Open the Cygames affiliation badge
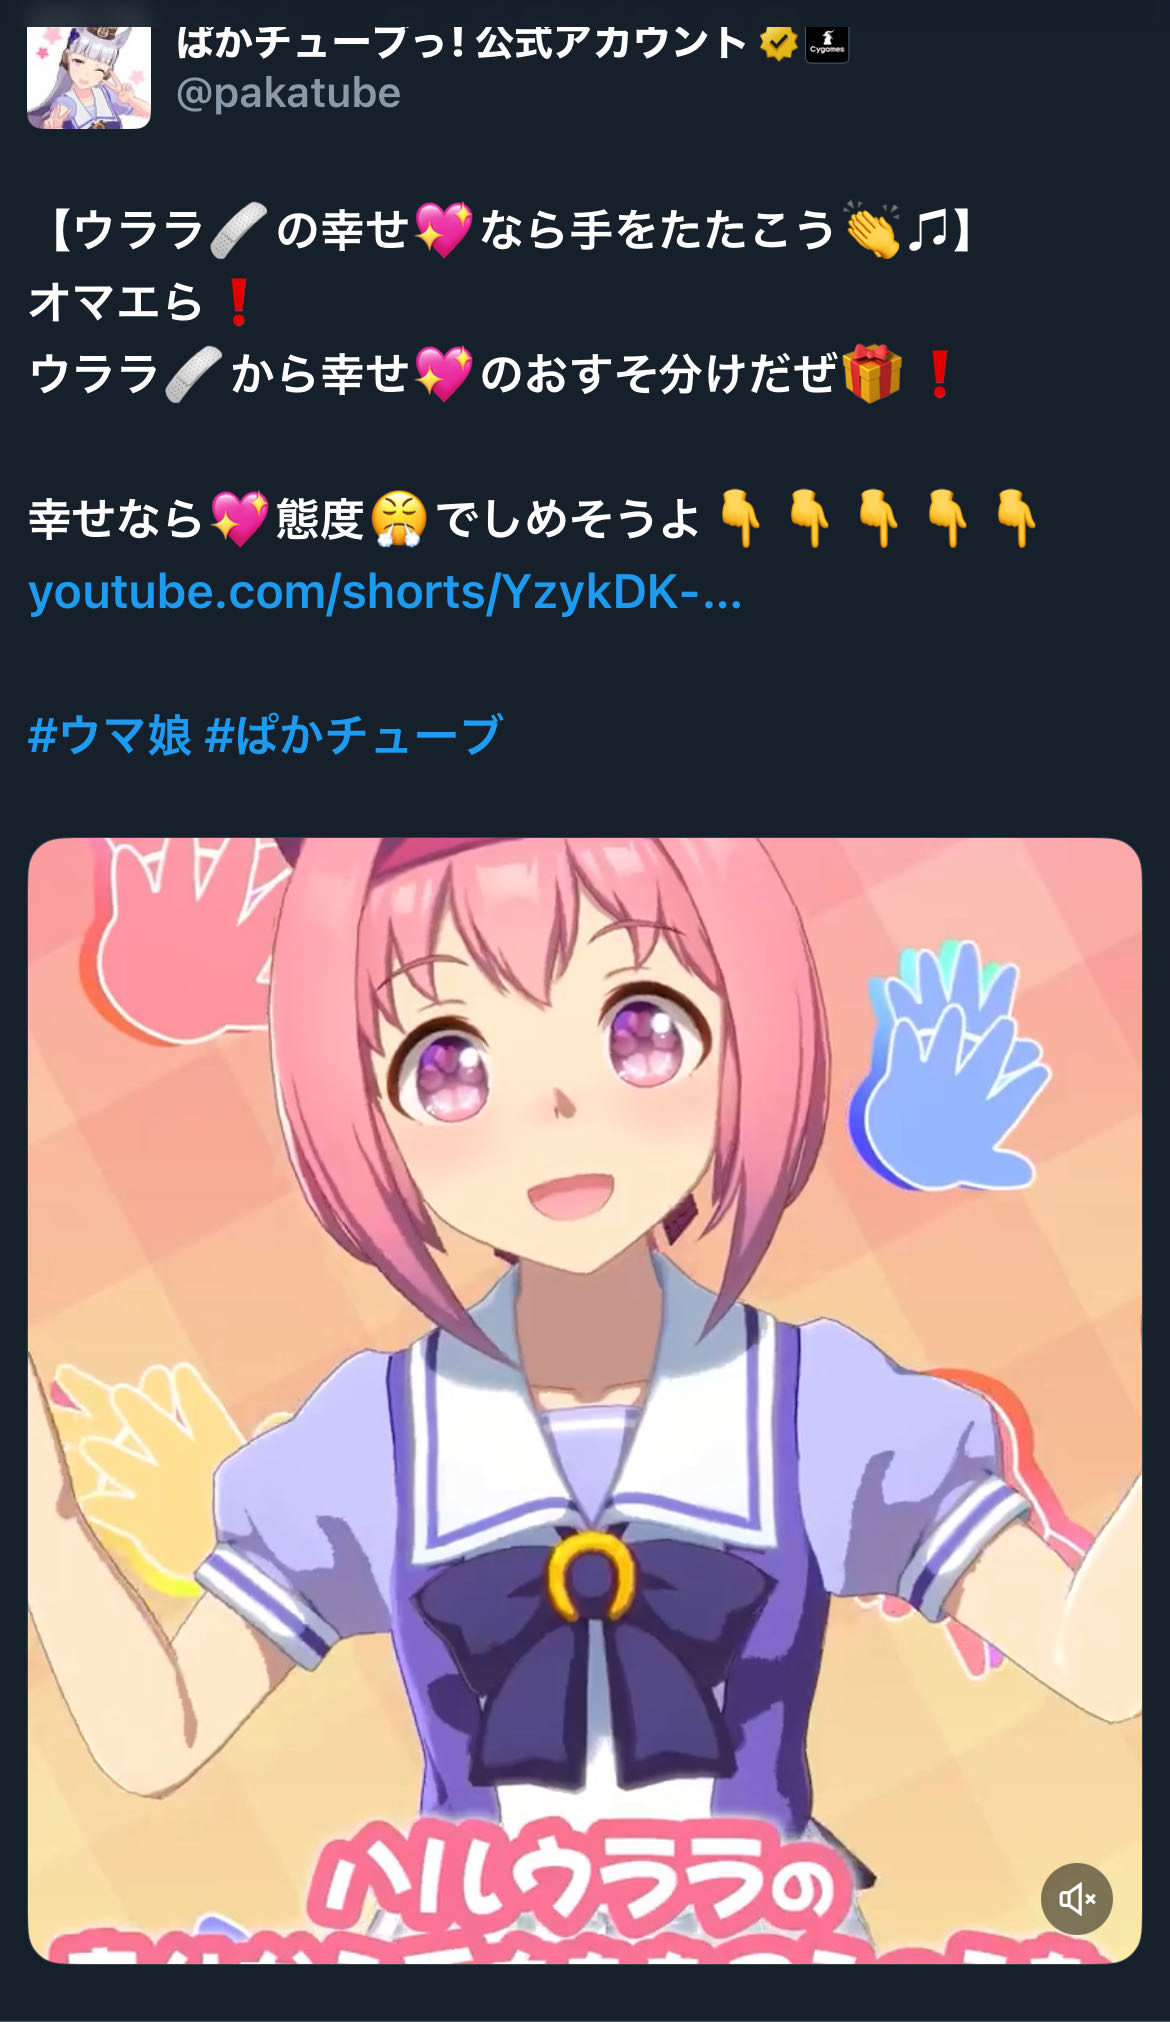The width and height of the screenshot is (1170, 2022). [x=827, y=43]
